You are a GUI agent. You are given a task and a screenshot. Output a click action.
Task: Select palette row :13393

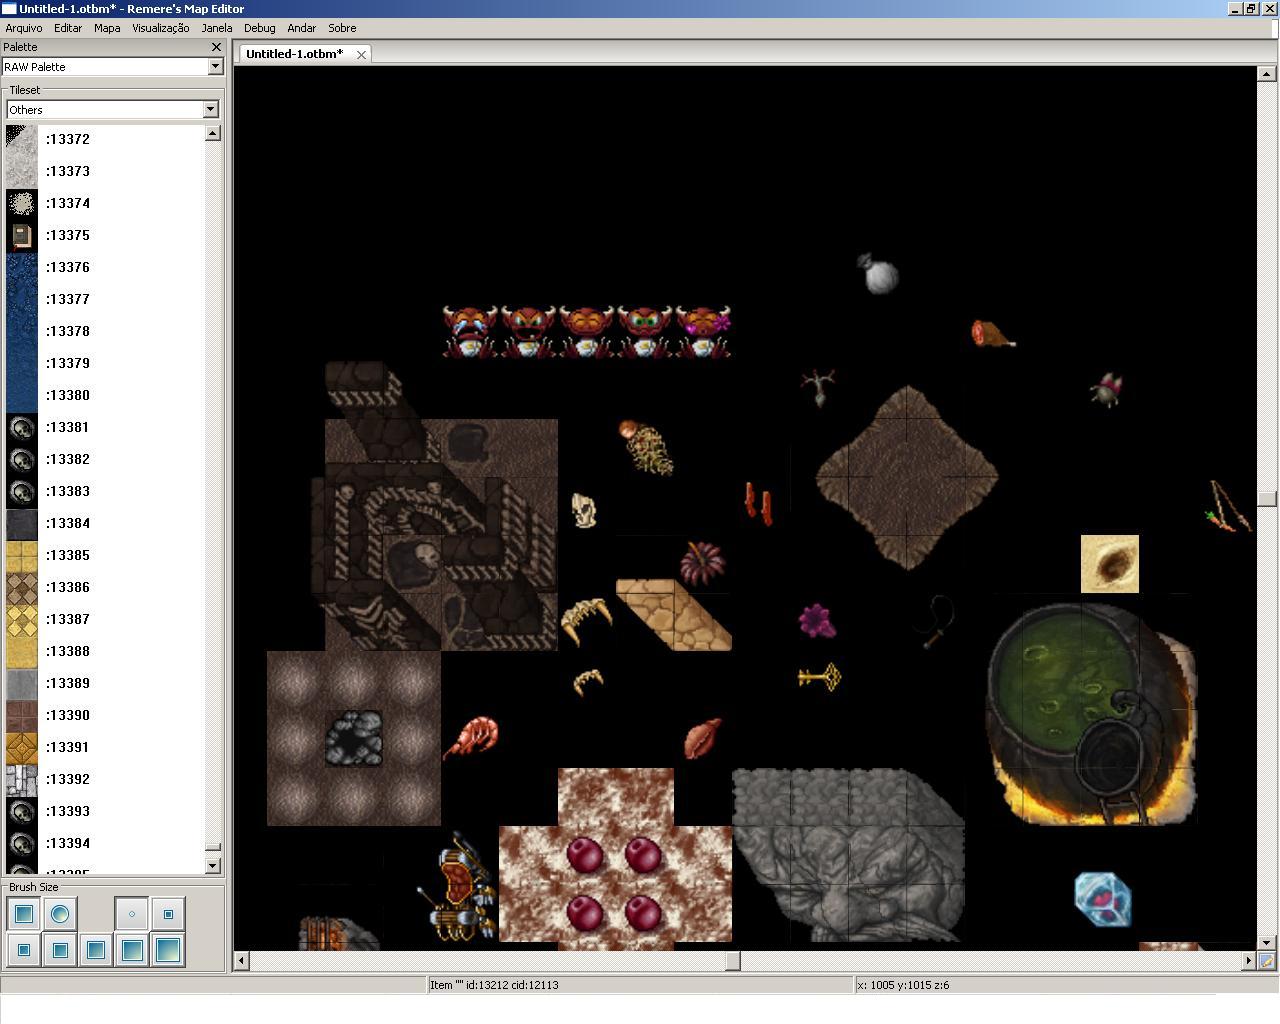tap(105, 811)
